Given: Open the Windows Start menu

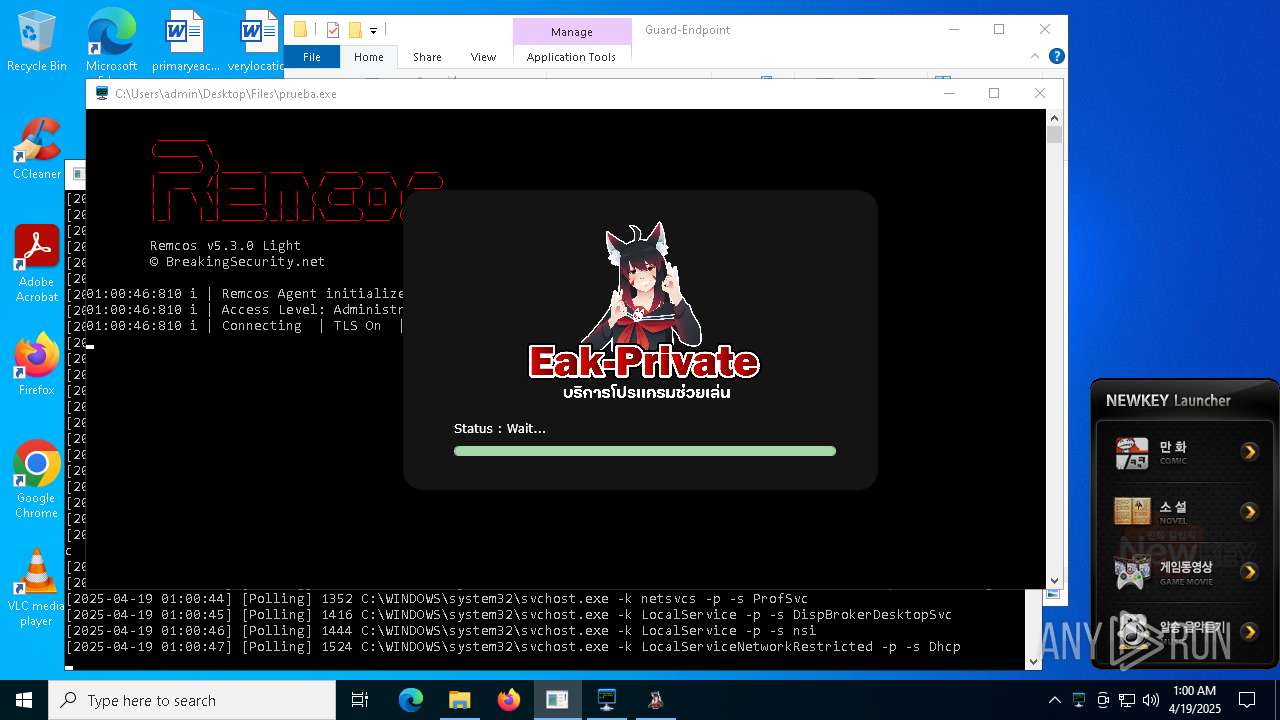Looking at the screenshot, I should [24, 700].
